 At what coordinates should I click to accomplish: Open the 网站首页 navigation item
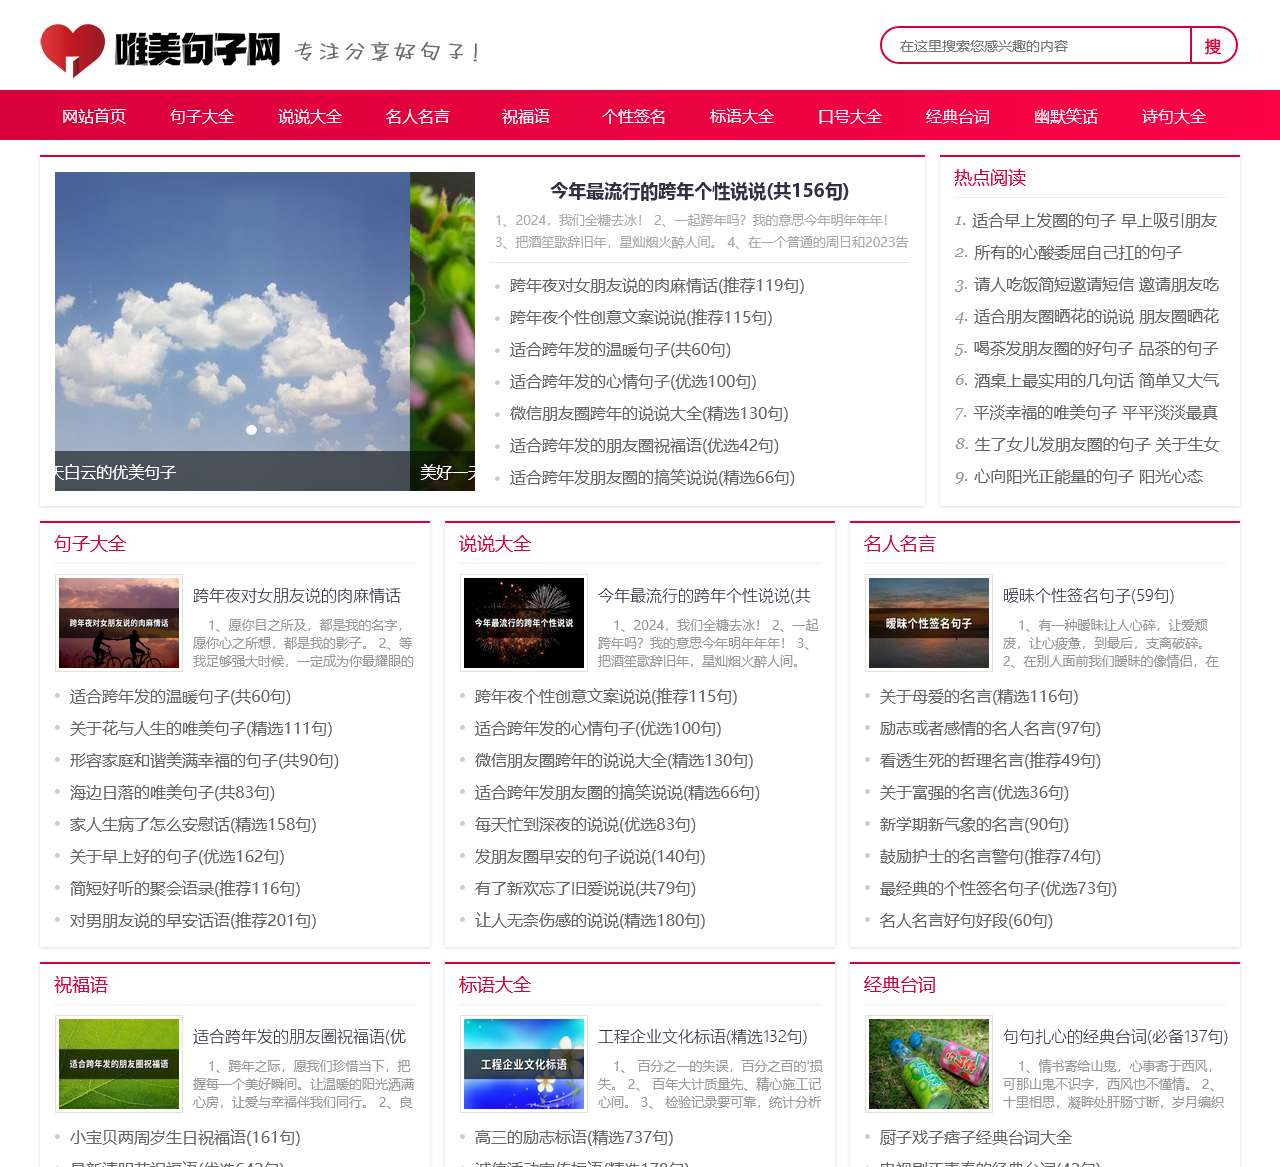tap(93, 116)
